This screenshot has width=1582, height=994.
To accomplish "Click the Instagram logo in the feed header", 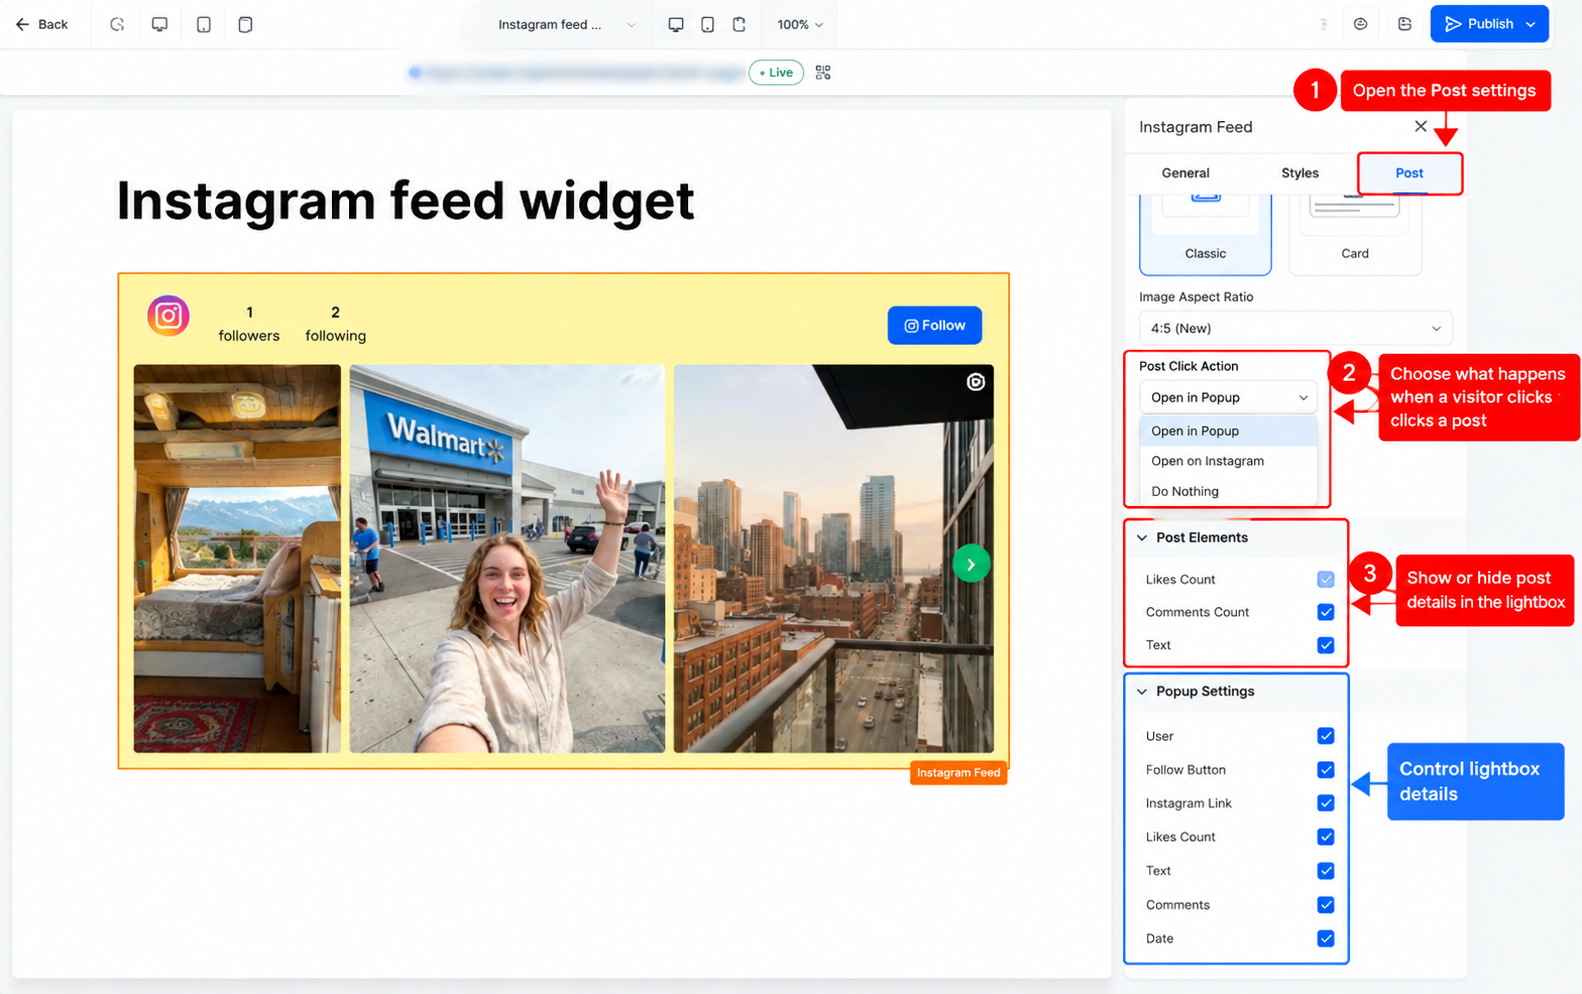I will point(168,316).
